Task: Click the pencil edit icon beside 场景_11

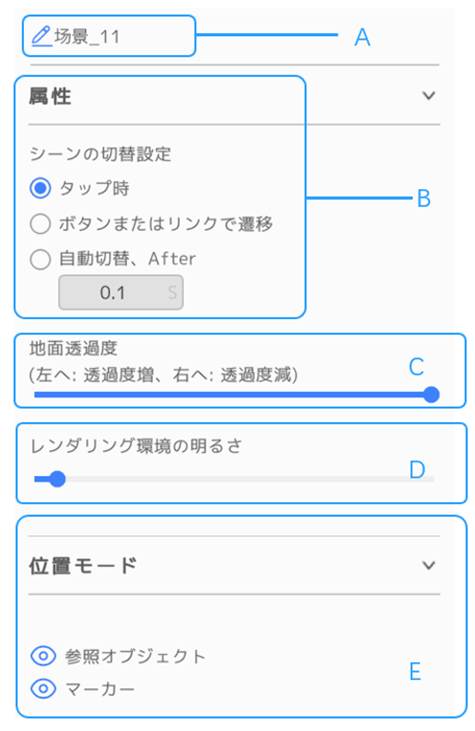Action: click(41, 36)
